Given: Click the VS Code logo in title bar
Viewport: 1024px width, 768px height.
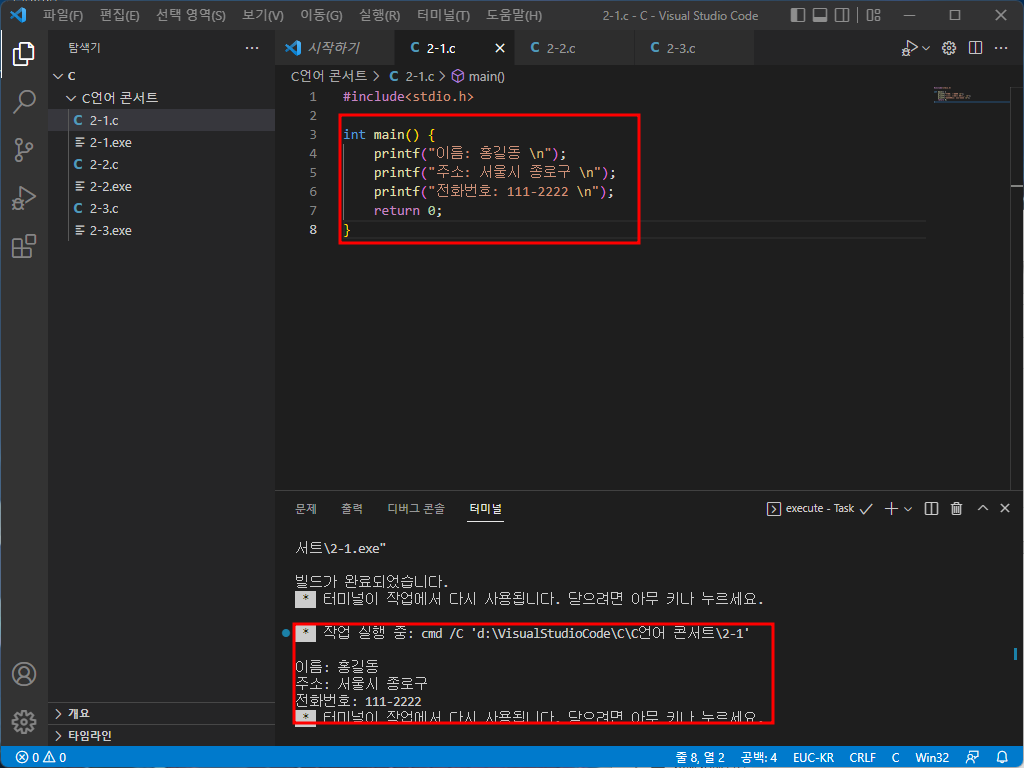Looking at the screenshot, I should tap(18, 14).
